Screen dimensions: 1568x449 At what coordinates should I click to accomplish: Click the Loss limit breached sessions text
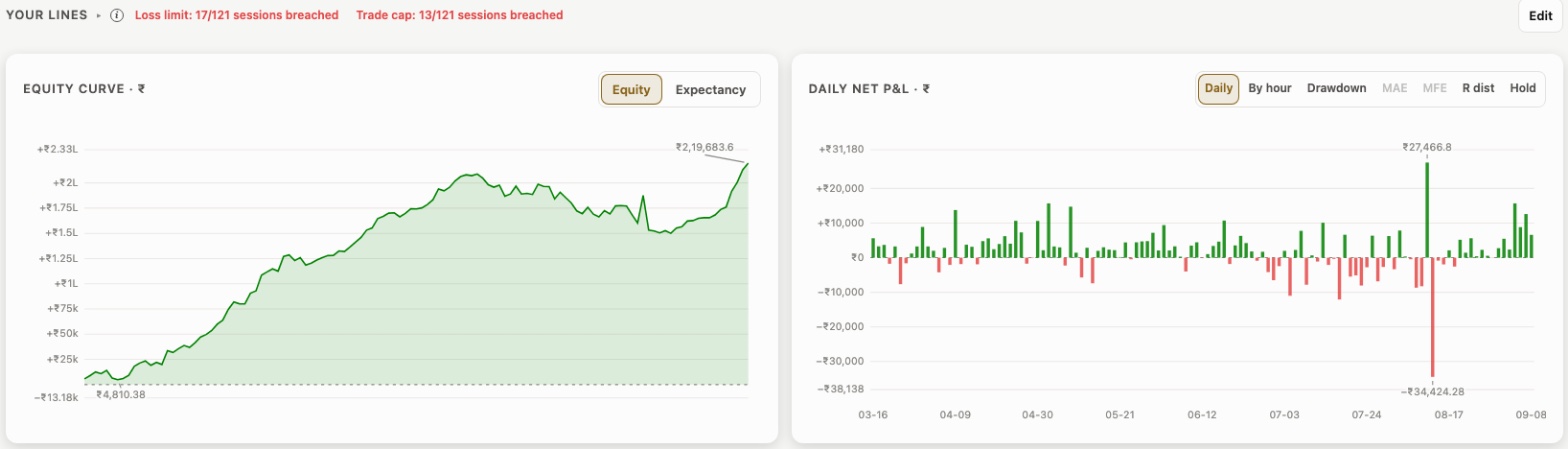236,15
